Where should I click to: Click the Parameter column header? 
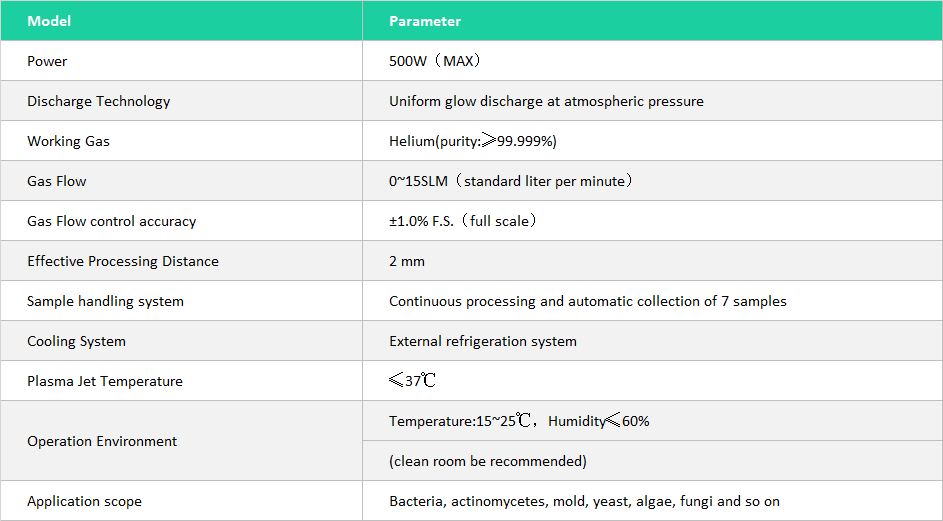click(425, 21)
